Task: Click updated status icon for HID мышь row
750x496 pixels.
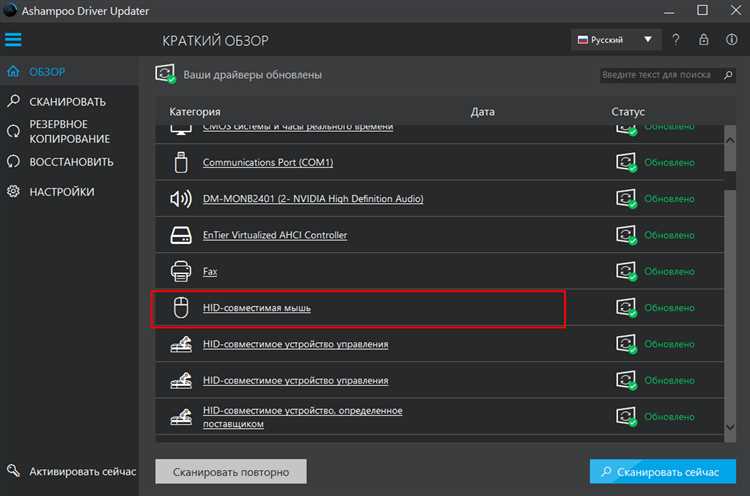Action: click(x=626, y=308)
